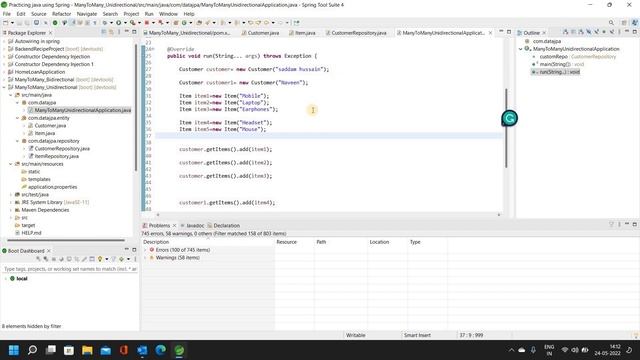Collapse the src/main/resources folder
Image resolution: width=640 pixels, height=360 pixels.
coord(11,164)
